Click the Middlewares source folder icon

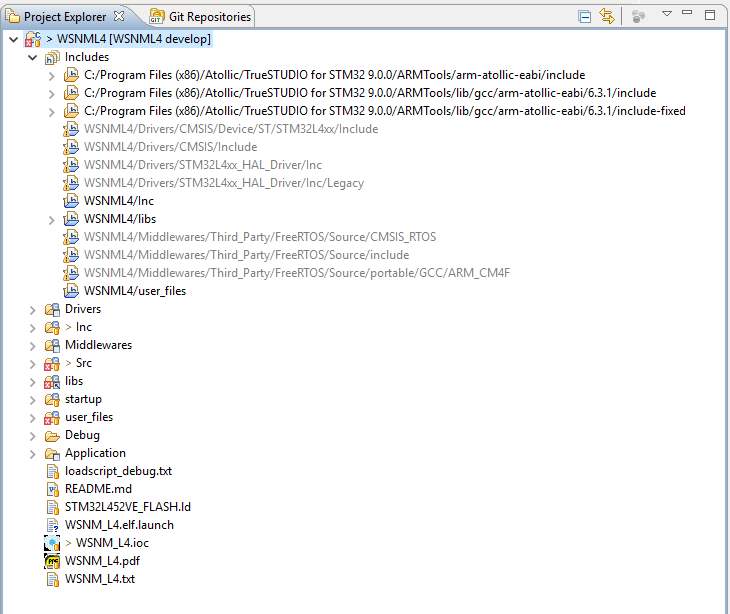pos(52,345)
